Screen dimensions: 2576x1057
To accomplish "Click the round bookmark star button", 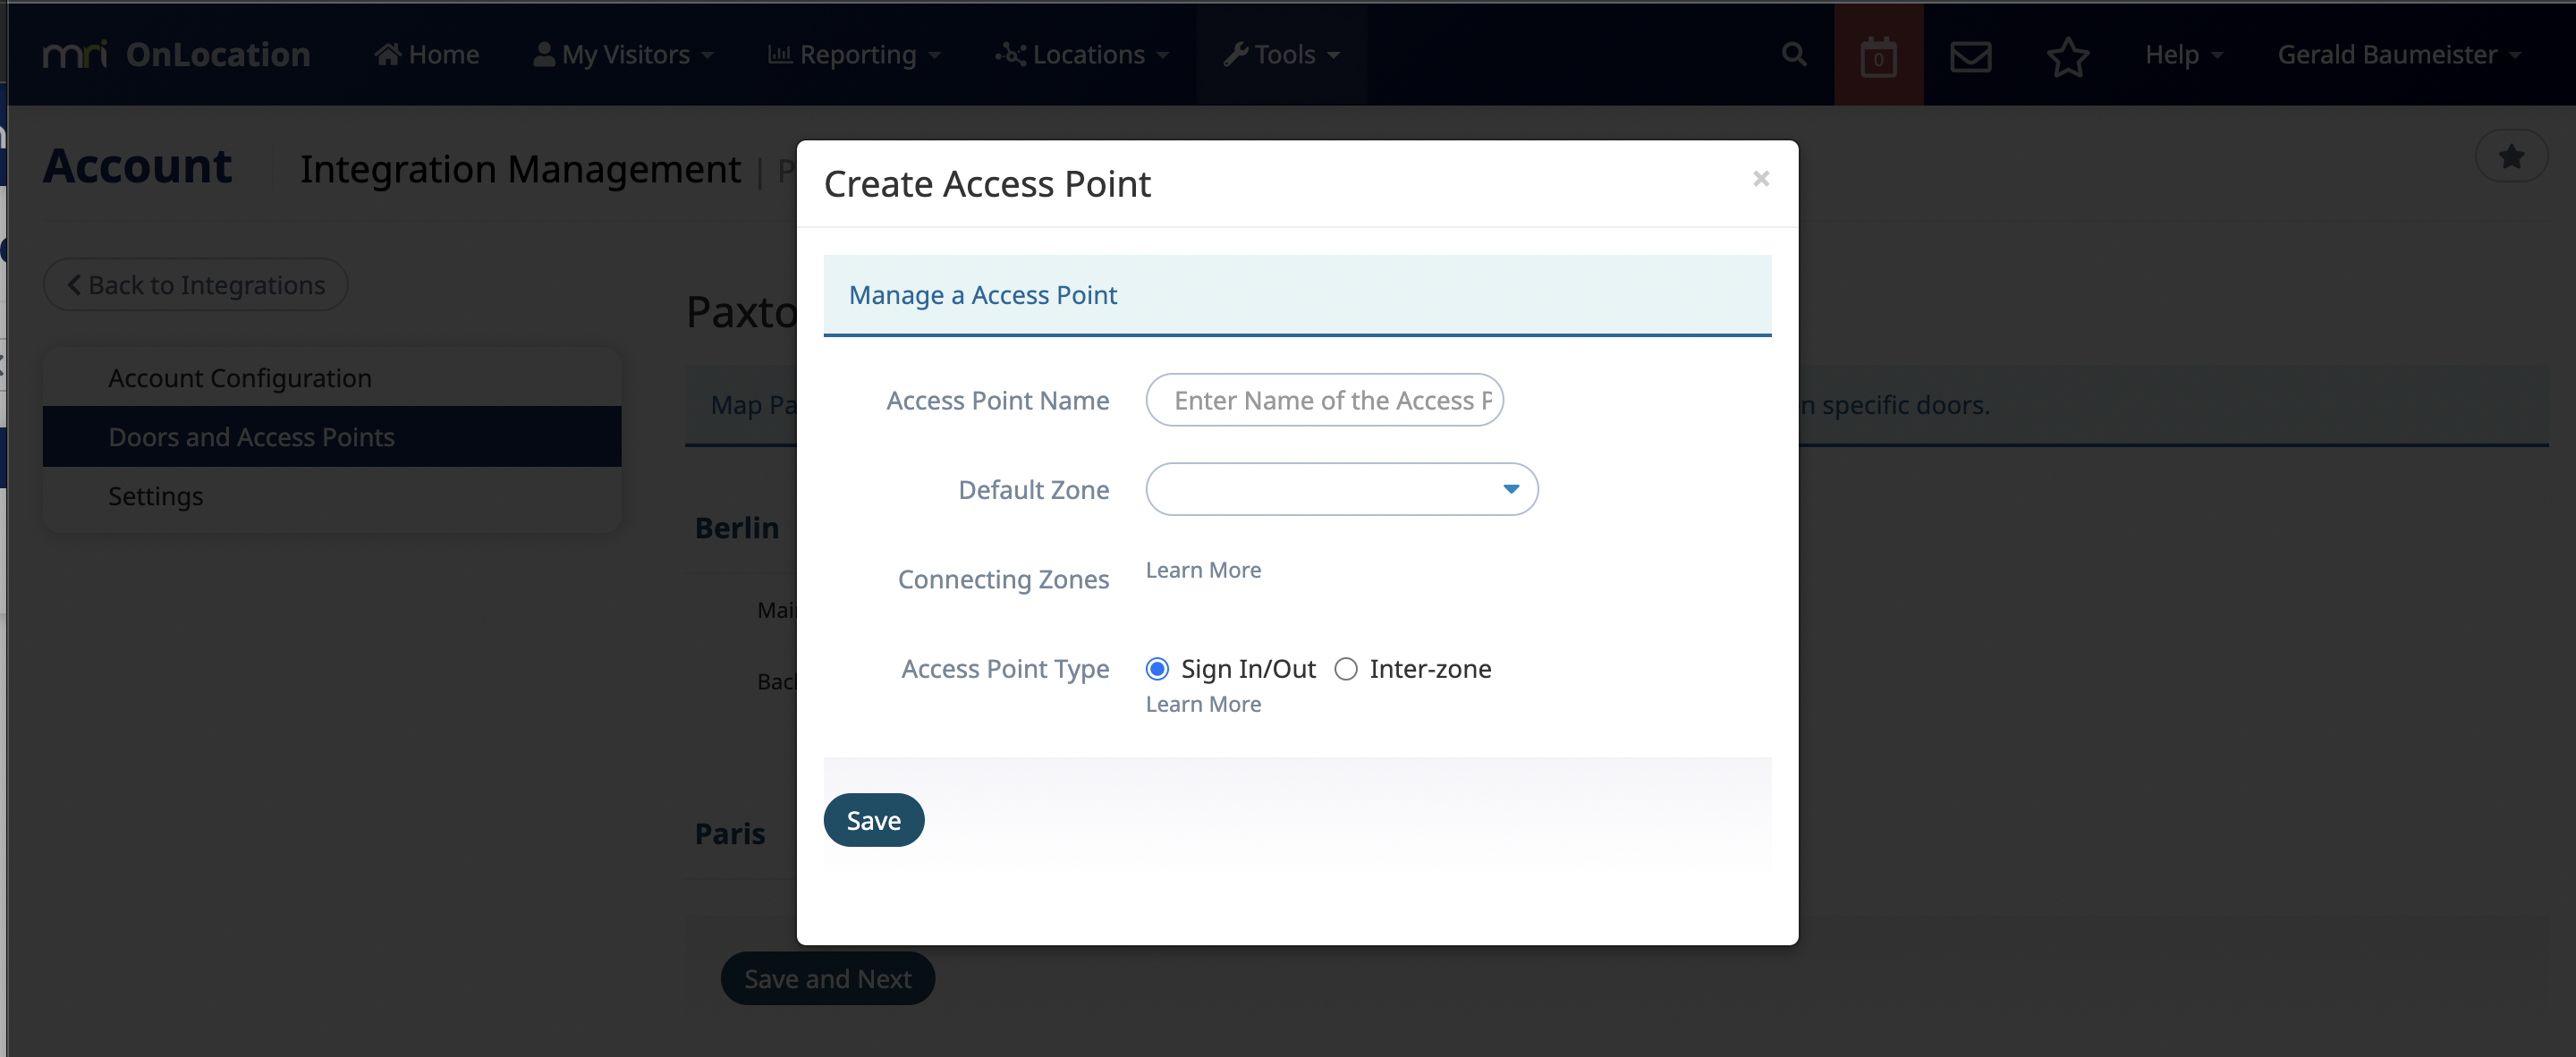I will click(2510, 156).
